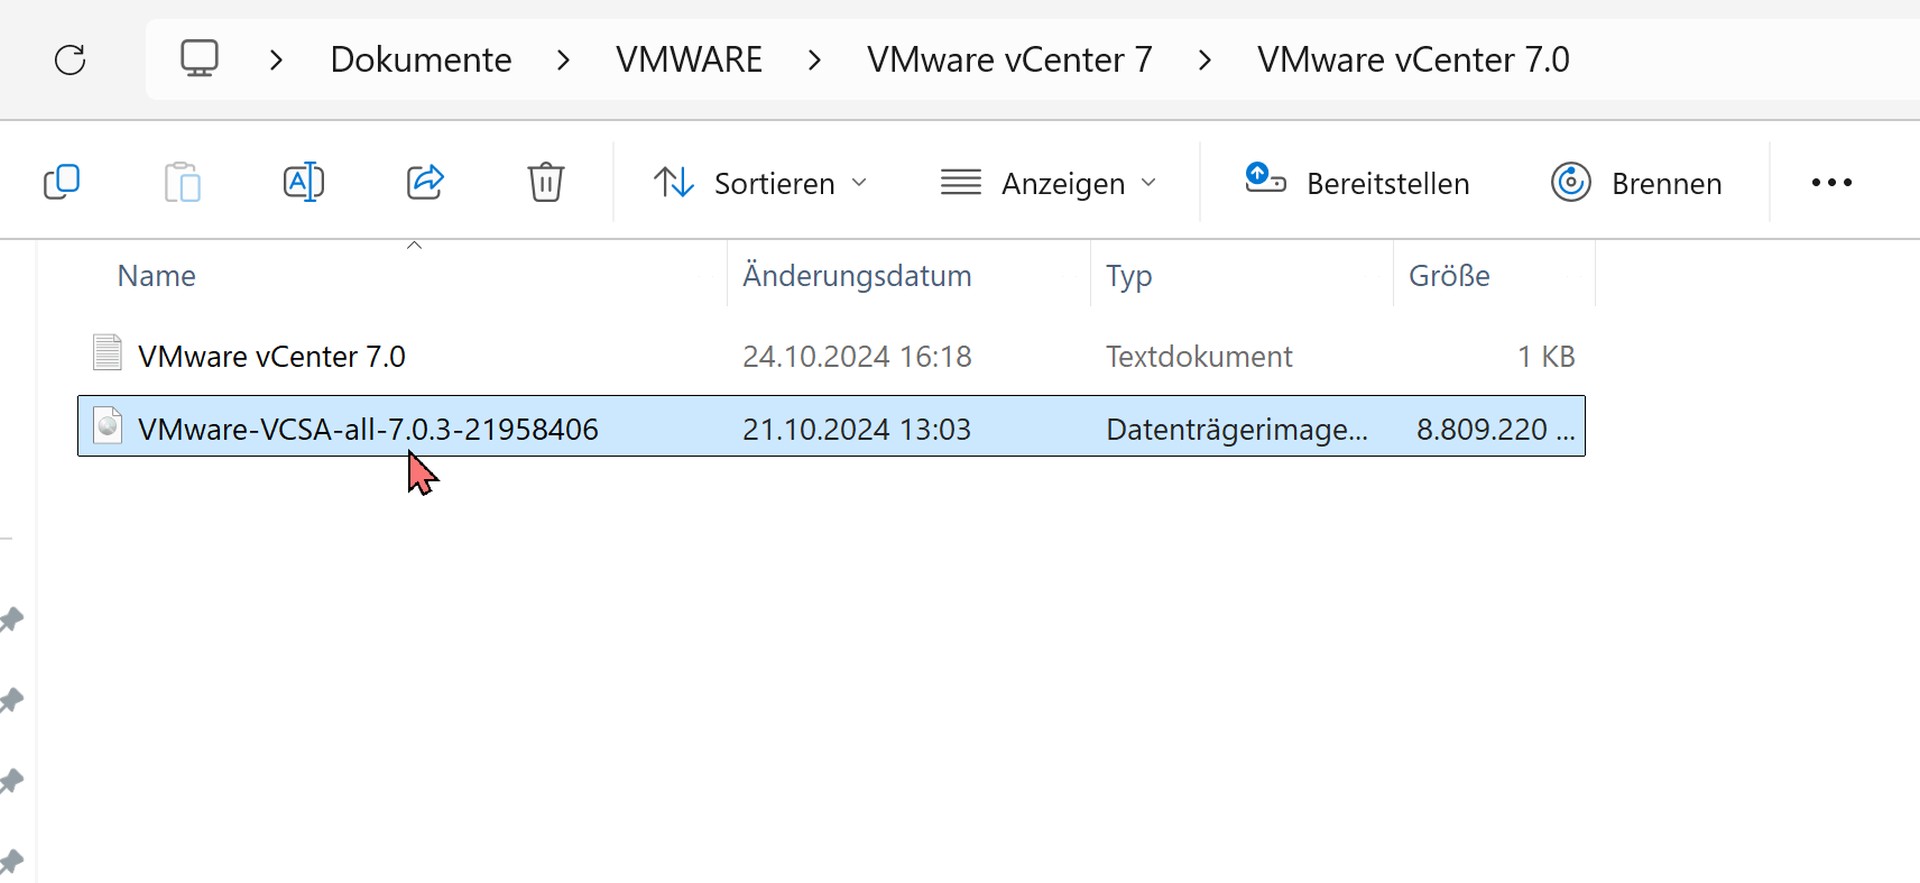Expand chevron after VMWARE breadcrumb

point(814,60)
